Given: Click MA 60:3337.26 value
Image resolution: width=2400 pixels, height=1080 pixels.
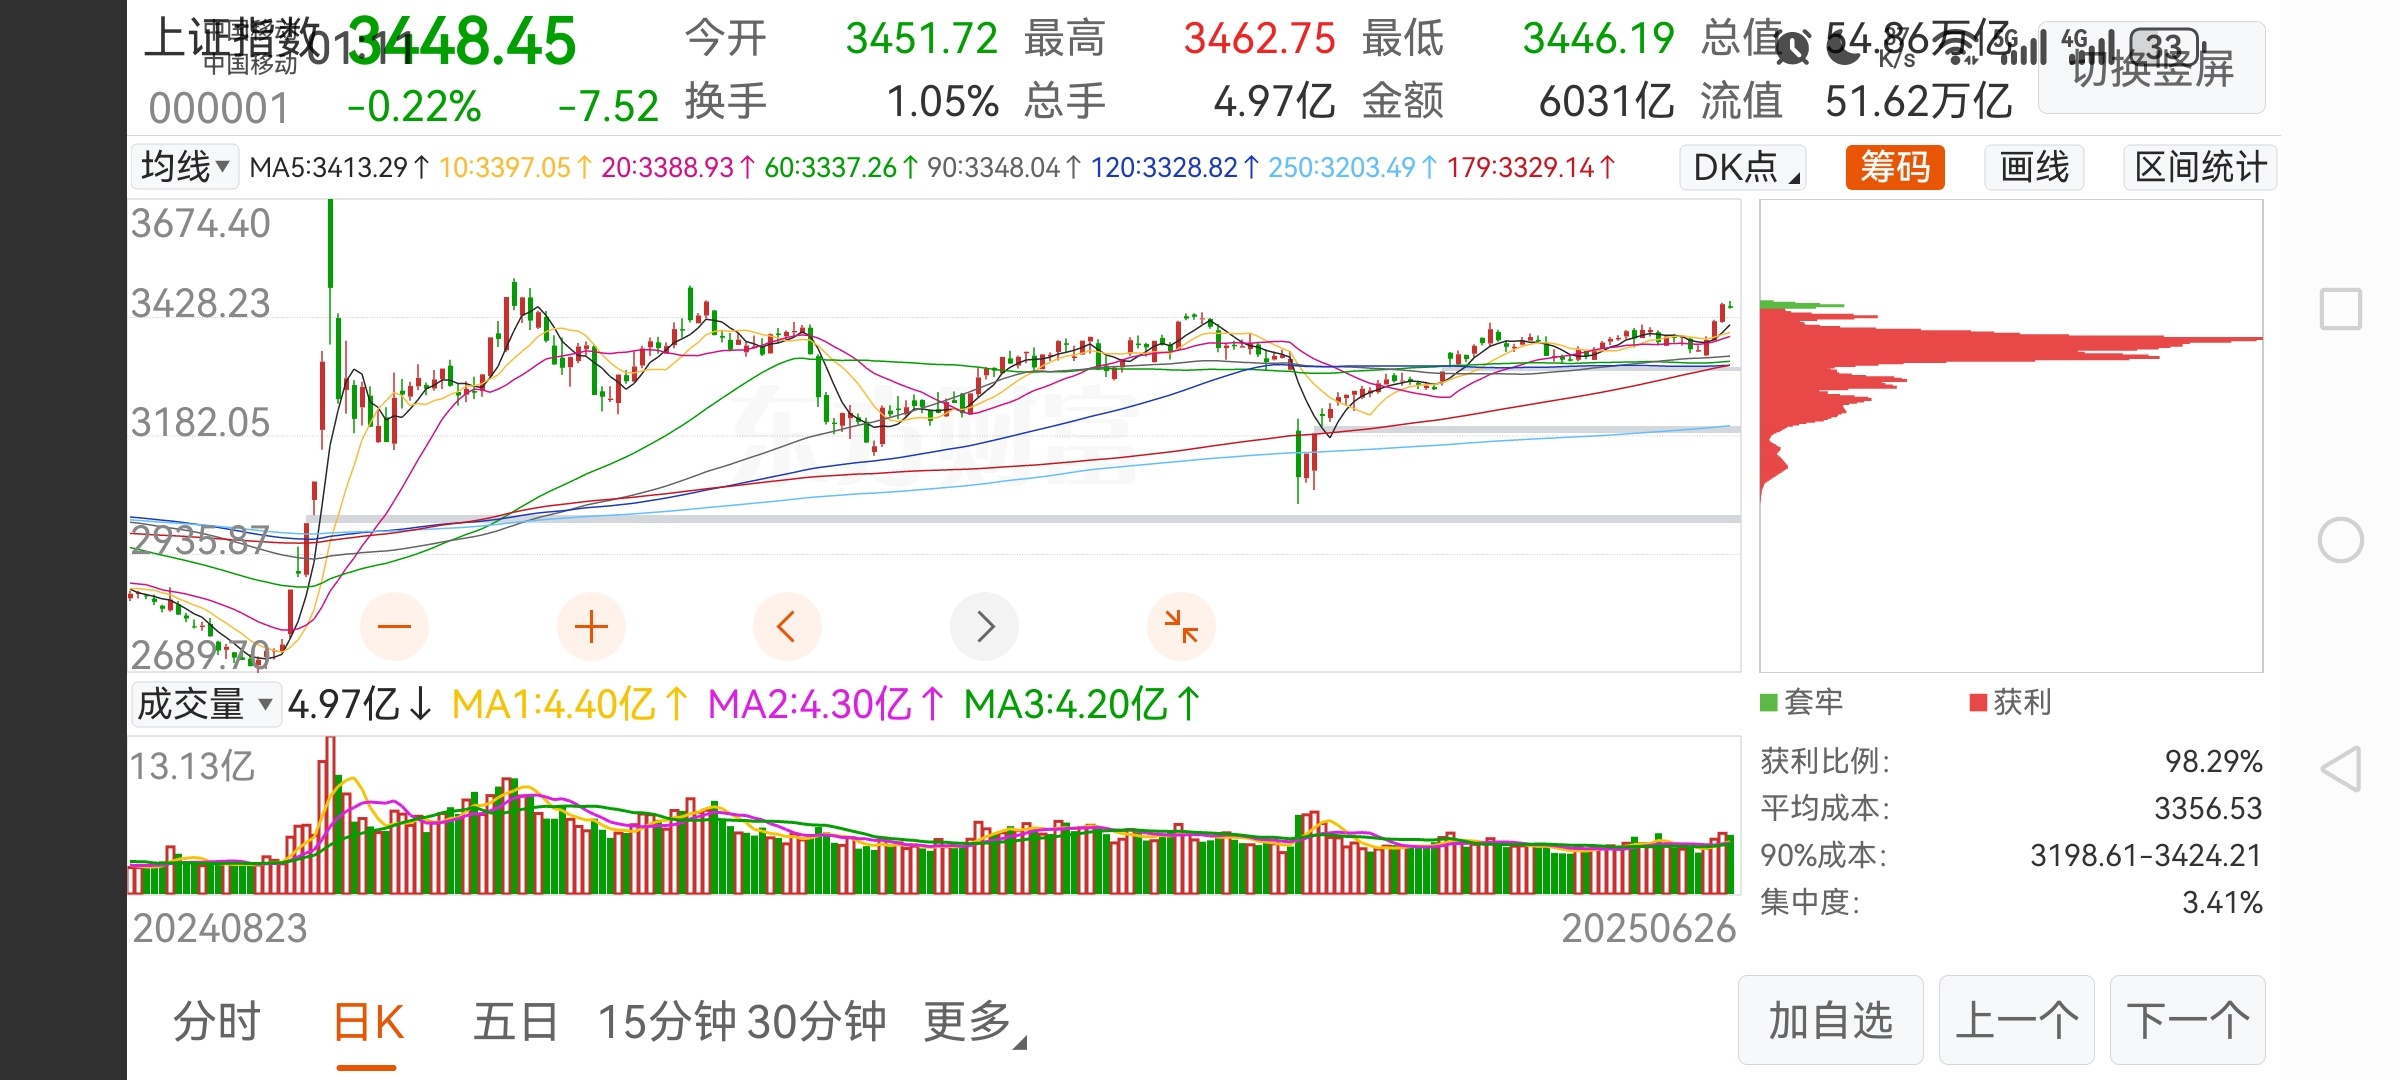Looking at the screenshot, I should pyautogui.click(x=841, y=167).
